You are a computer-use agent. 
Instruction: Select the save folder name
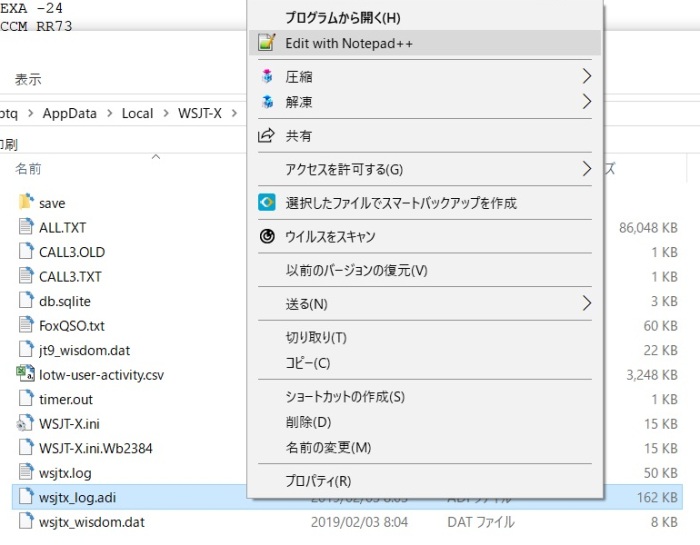pos(52,203)
